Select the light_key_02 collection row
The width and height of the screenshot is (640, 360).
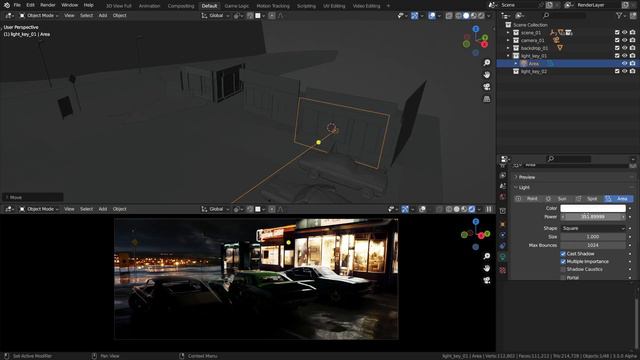click(x=568, y=71)
